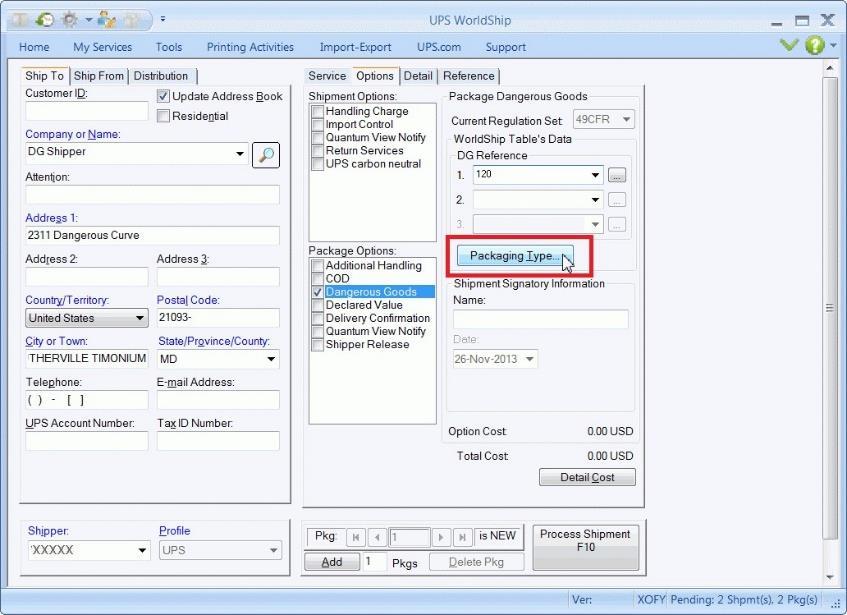Check Additional Handling package option
This screenshot has height=615, width=847.
pos(318,266)
